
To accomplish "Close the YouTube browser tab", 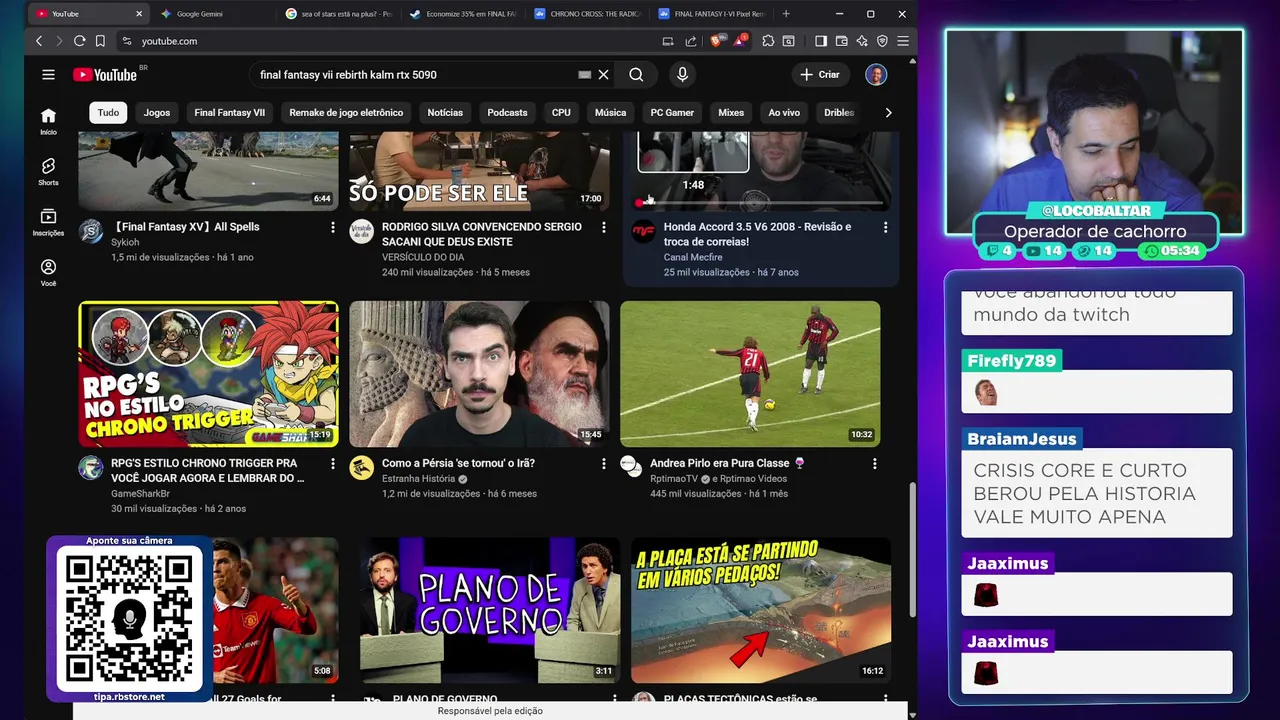I will click(x=138, y=14).
